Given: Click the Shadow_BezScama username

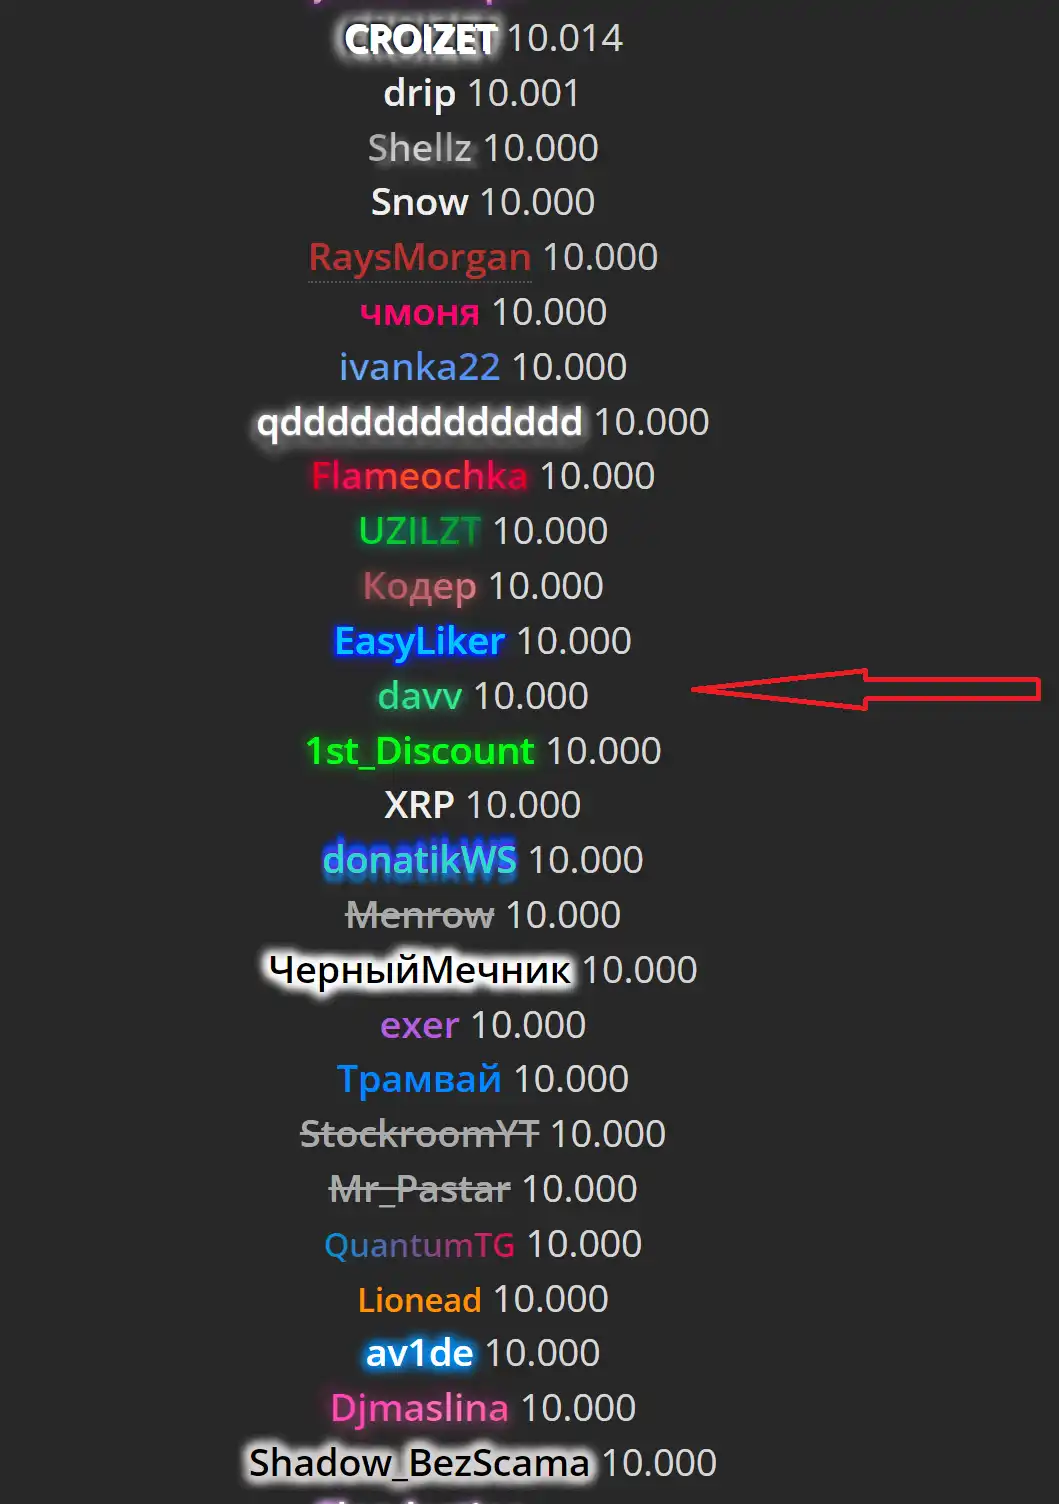Looking at the screenshot, I should (419, 1464).
